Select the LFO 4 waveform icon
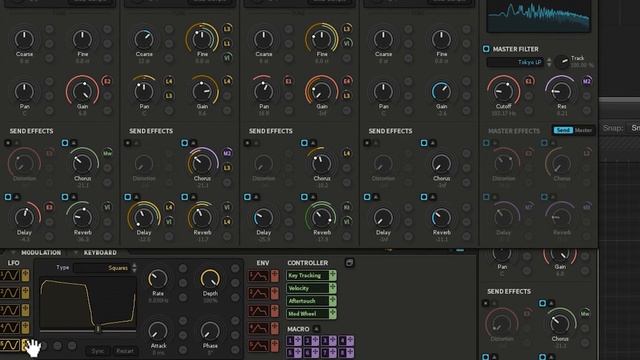Image resolution: width=640 pixels, height=360 pixels. coord(10,328)
